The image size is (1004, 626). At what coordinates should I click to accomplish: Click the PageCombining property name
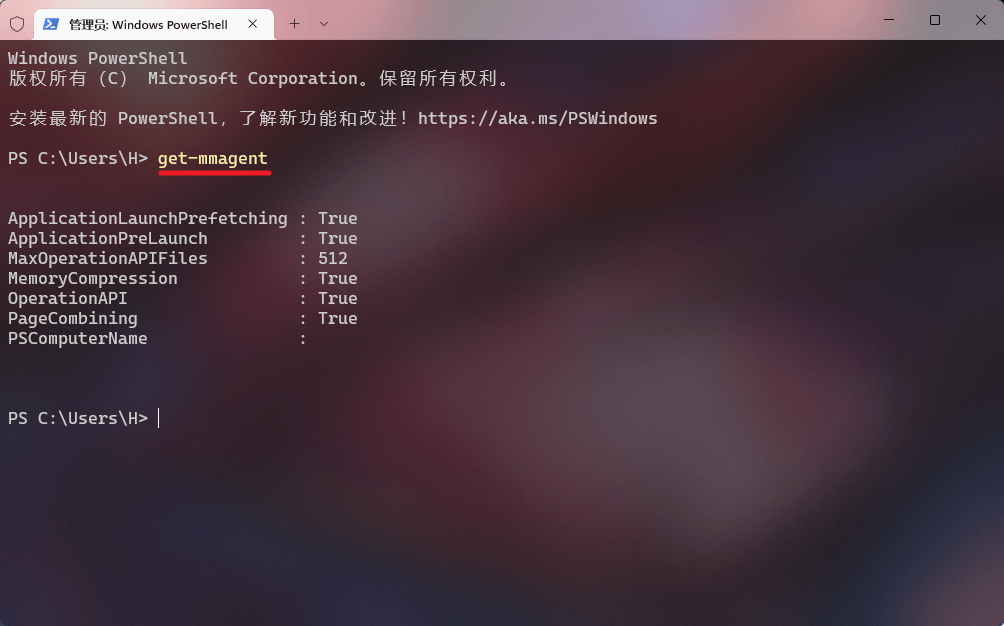(73, 319)
